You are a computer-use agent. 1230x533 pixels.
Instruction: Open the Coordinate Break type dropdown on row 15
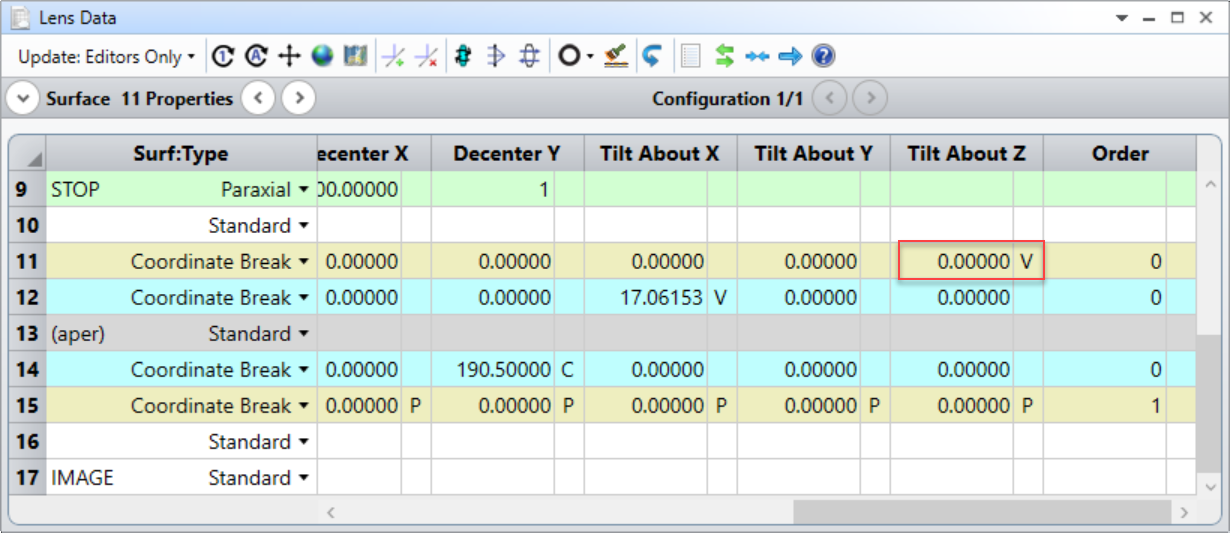[x=303, y=405]
